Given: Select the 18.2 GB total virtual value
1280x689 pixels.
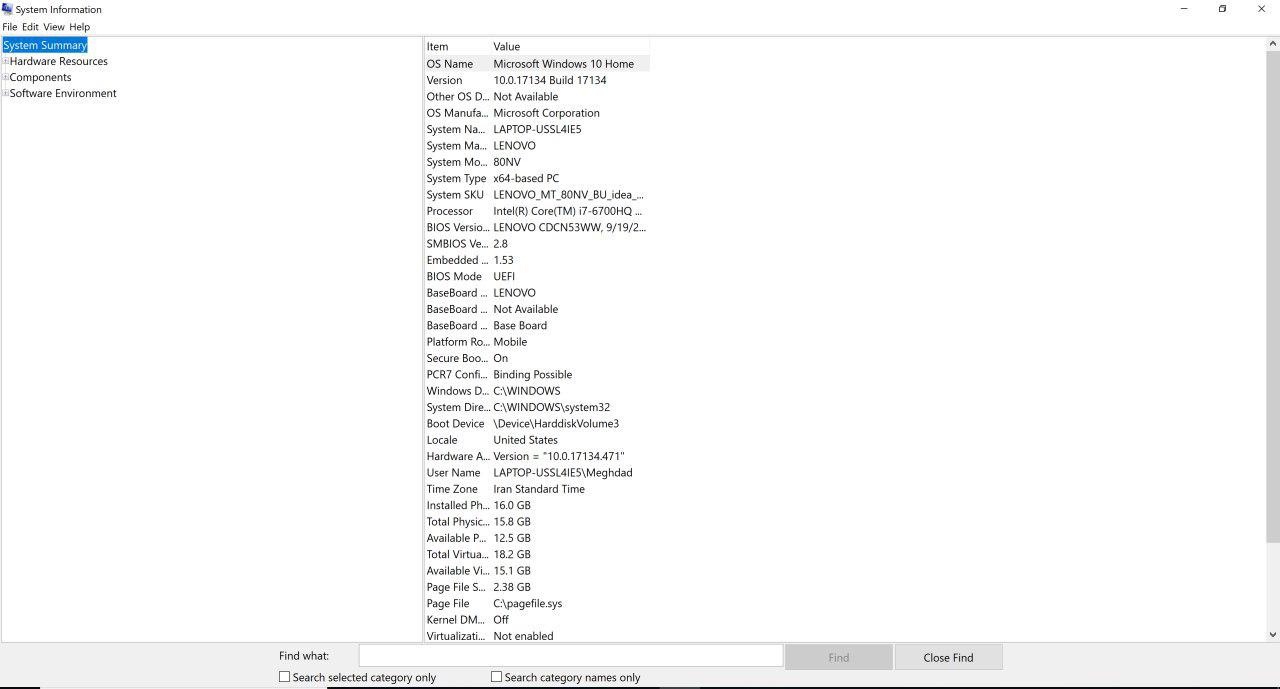Looking at the screenshot, I should [512, 554].
